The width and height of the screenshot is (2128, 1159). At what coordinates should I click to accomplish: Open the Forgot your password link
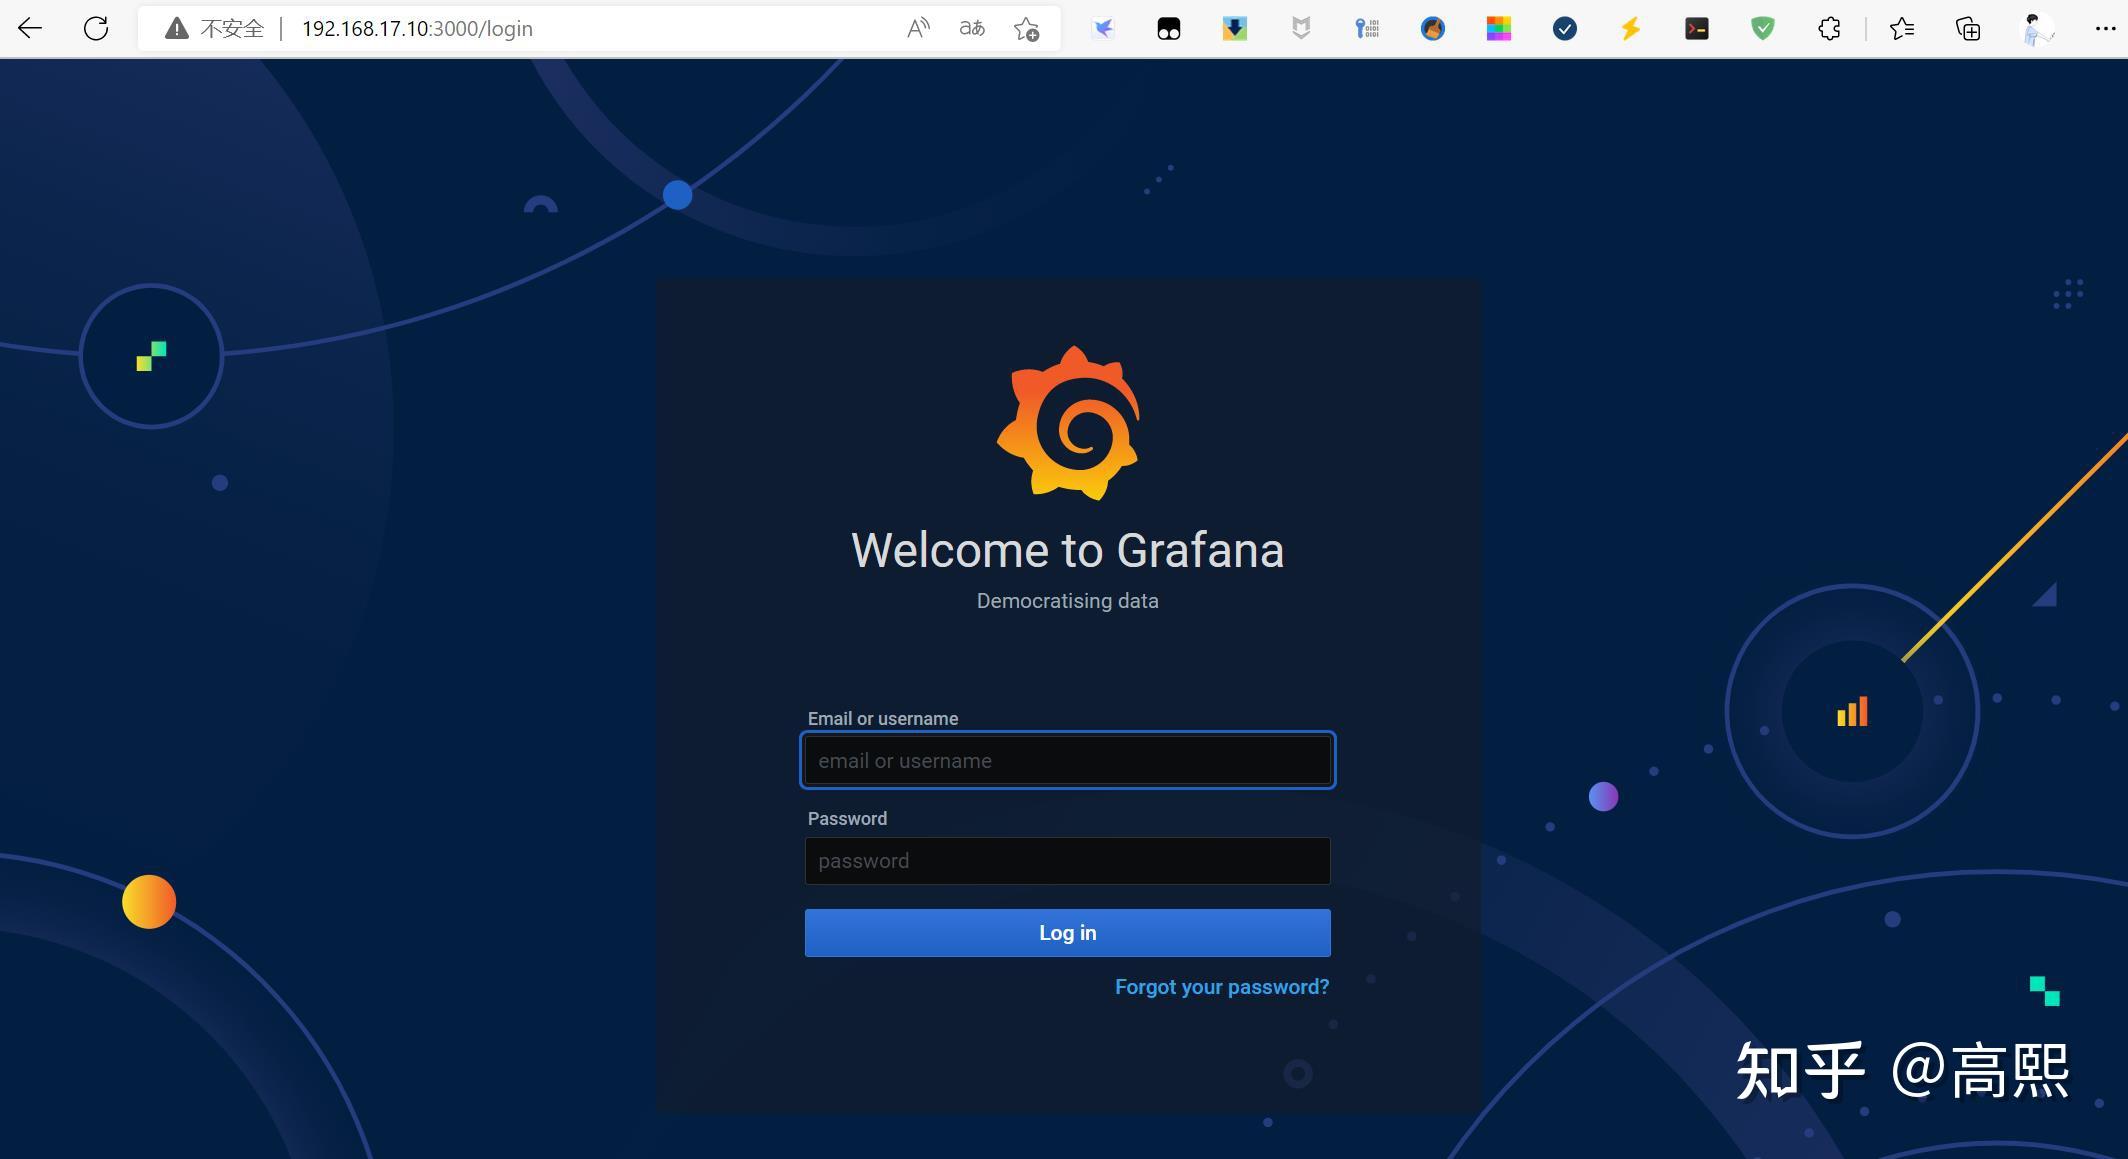click(1222, 987)
